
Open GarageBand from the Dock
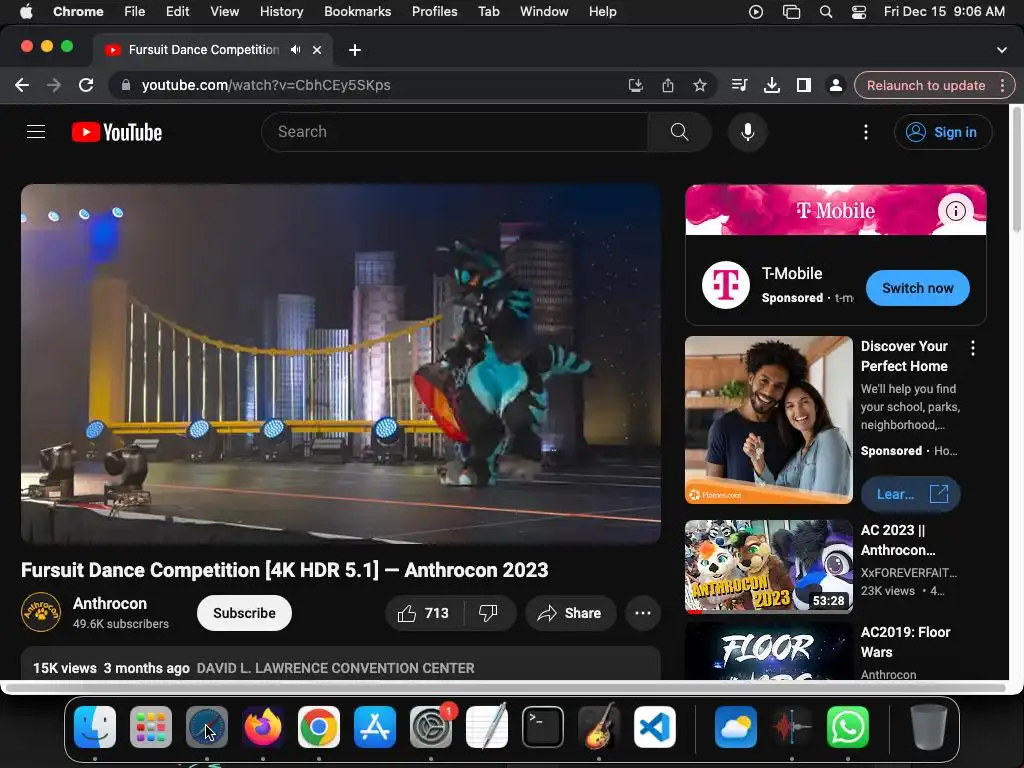599,727
